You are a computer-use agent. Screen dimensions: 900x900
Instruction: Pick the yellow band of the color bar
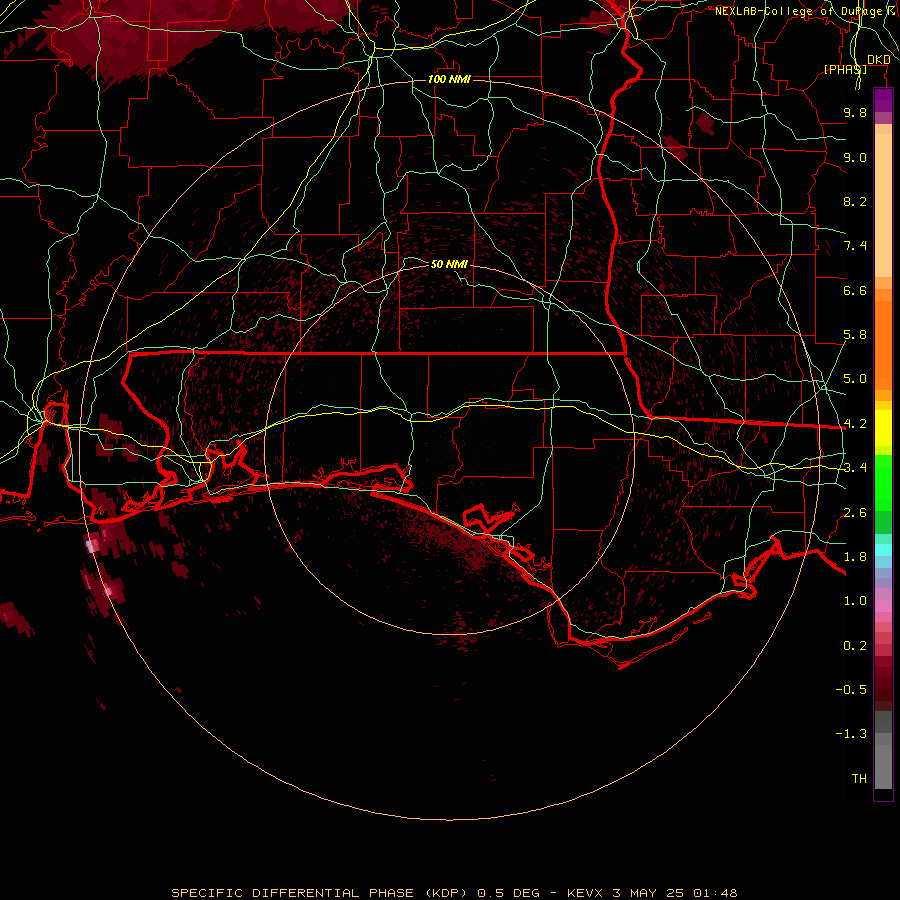(x=883, y=428)
